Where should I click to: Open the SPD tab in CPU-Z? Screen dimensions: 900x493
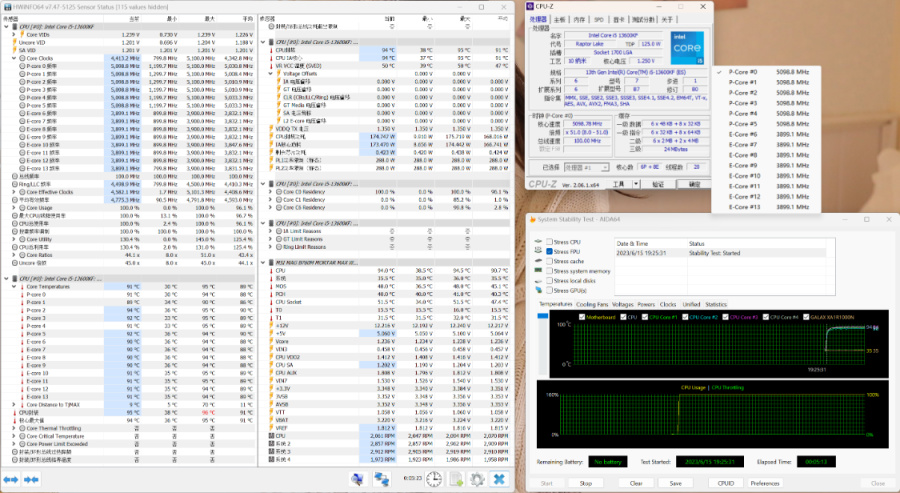pos(598,19)
